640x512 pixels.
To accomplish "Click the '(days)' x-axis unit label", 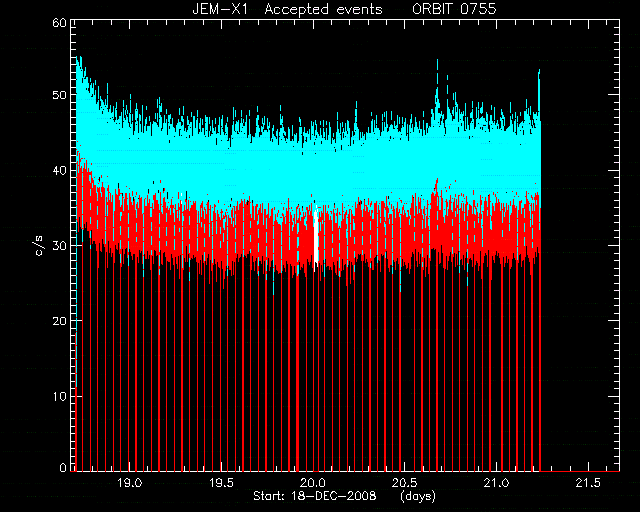I will 418,496.
